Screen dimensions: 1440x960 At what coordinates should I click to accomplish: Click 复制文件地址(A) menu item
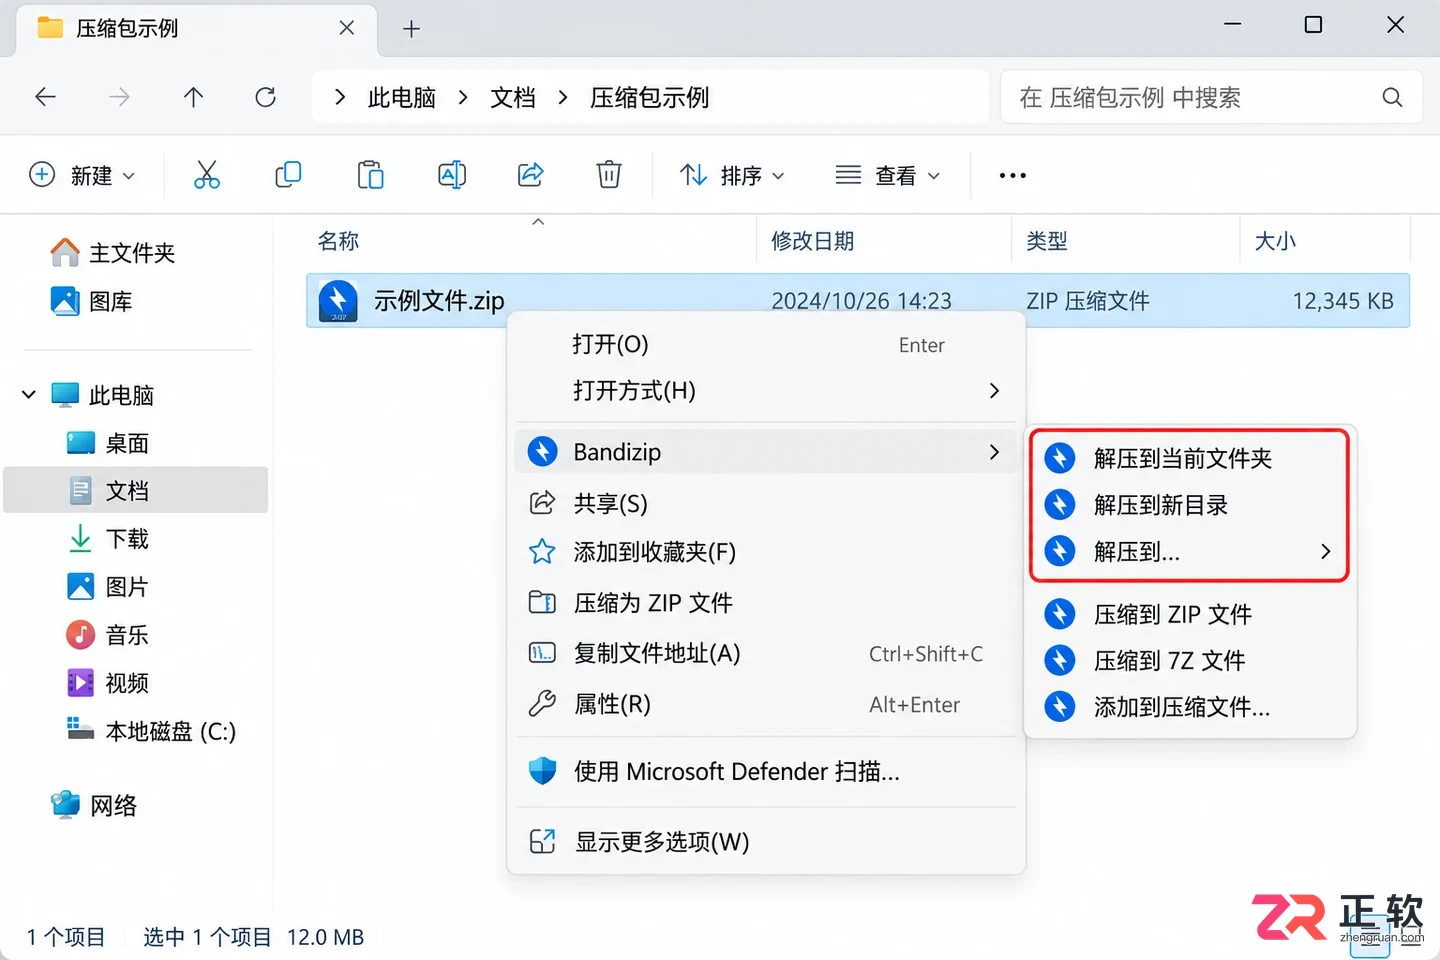765,654
